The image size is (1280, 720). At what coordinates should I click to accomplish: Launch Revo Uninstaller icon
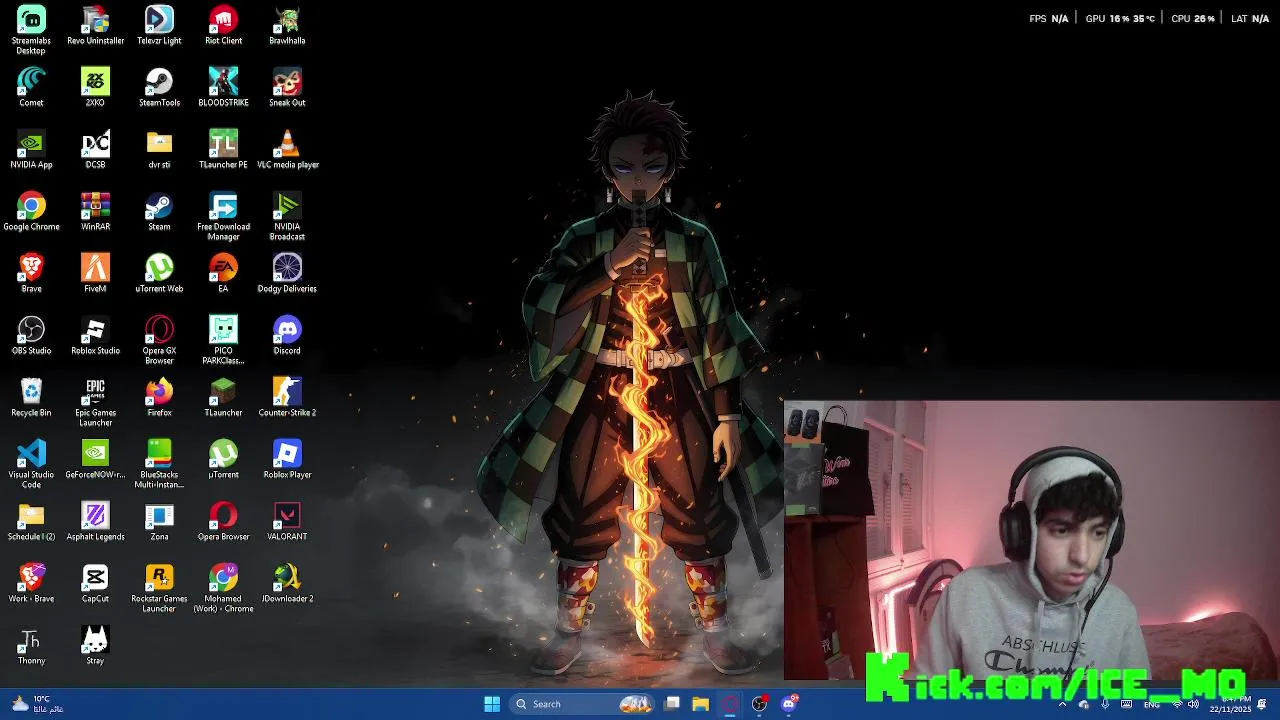[95, 26]
